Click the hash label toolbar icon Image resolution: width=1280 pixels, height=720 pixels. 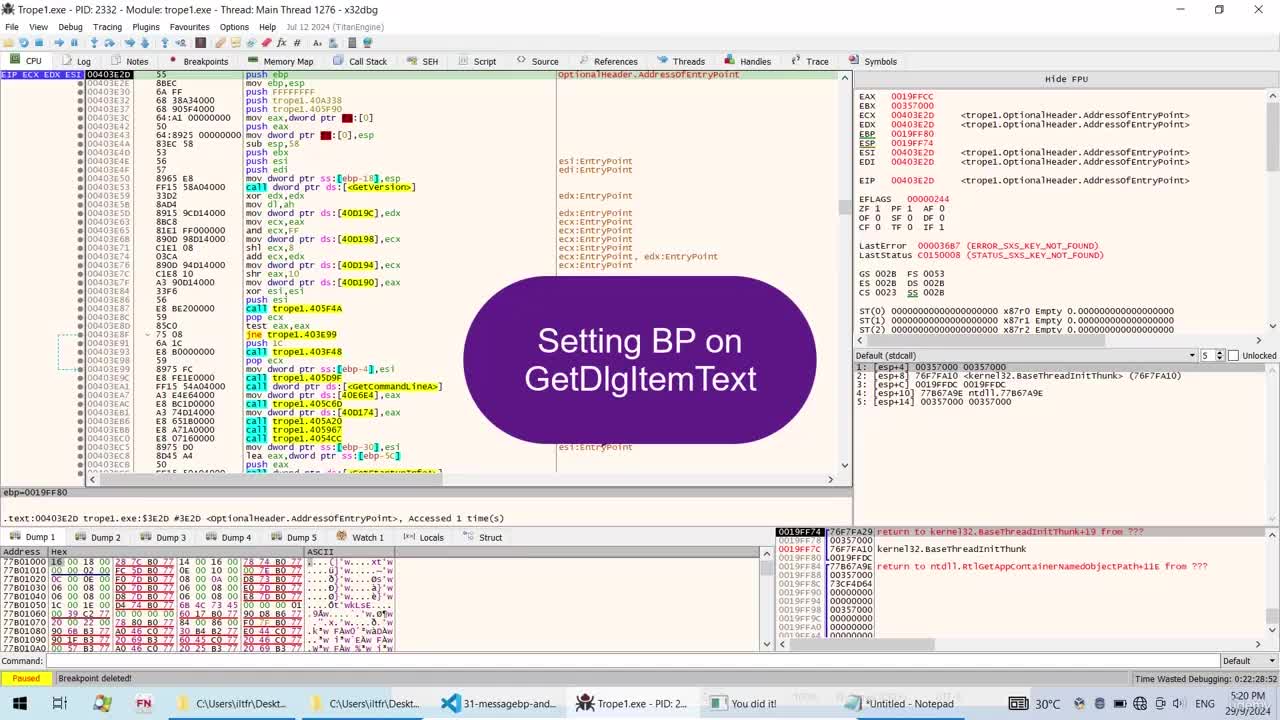pyautogui.click(x=297, y=43)
